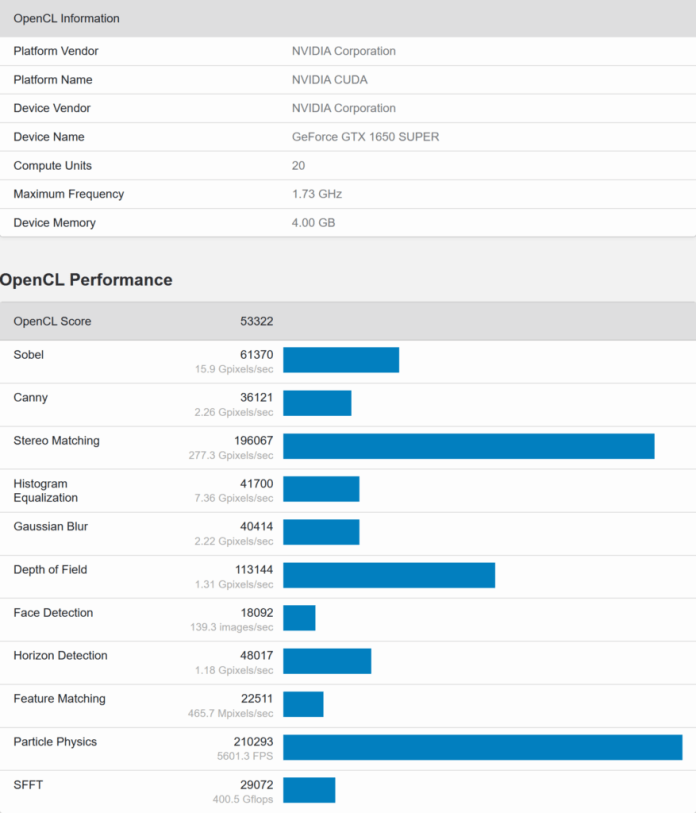Click the Horizon Detection bar
The image size is (696, 813).
(x=327, y=661)
